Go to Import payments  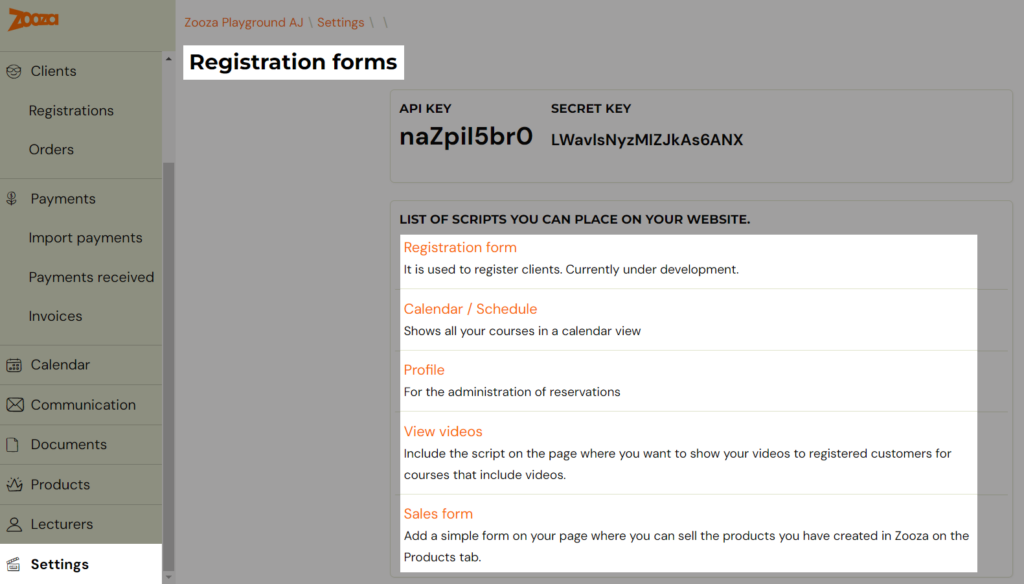(86, 238)
